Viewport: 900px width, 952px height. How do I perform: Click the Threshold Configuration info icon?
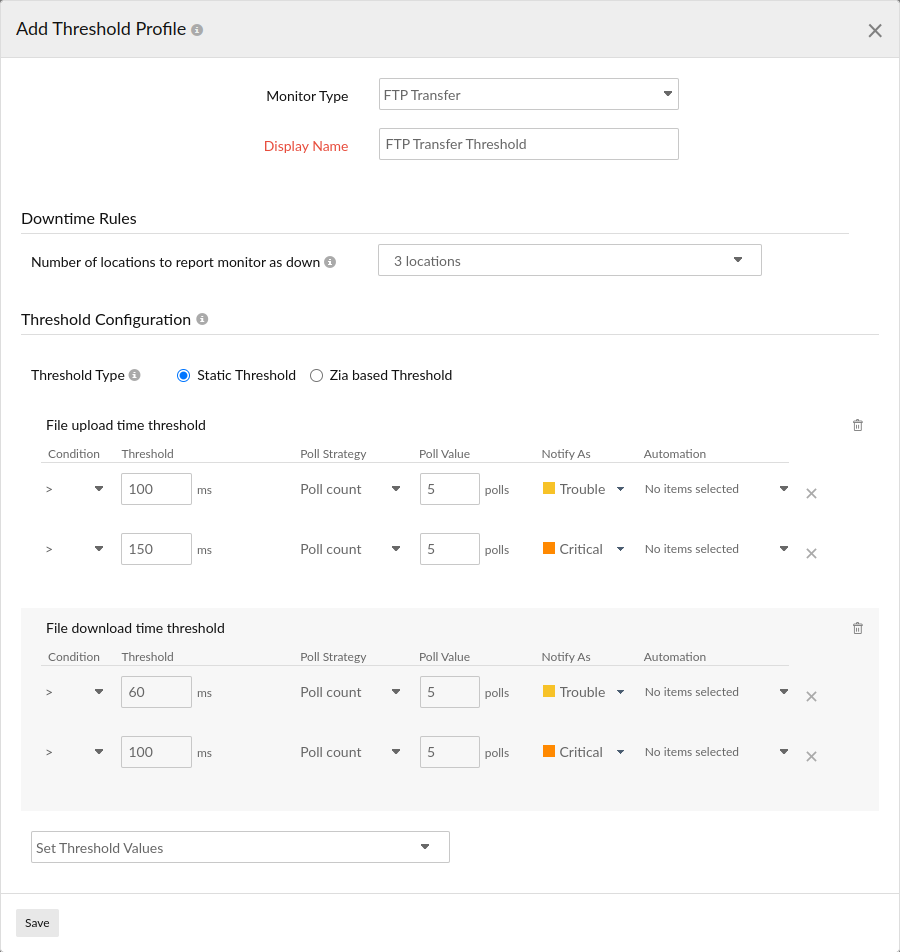point(202,319)
